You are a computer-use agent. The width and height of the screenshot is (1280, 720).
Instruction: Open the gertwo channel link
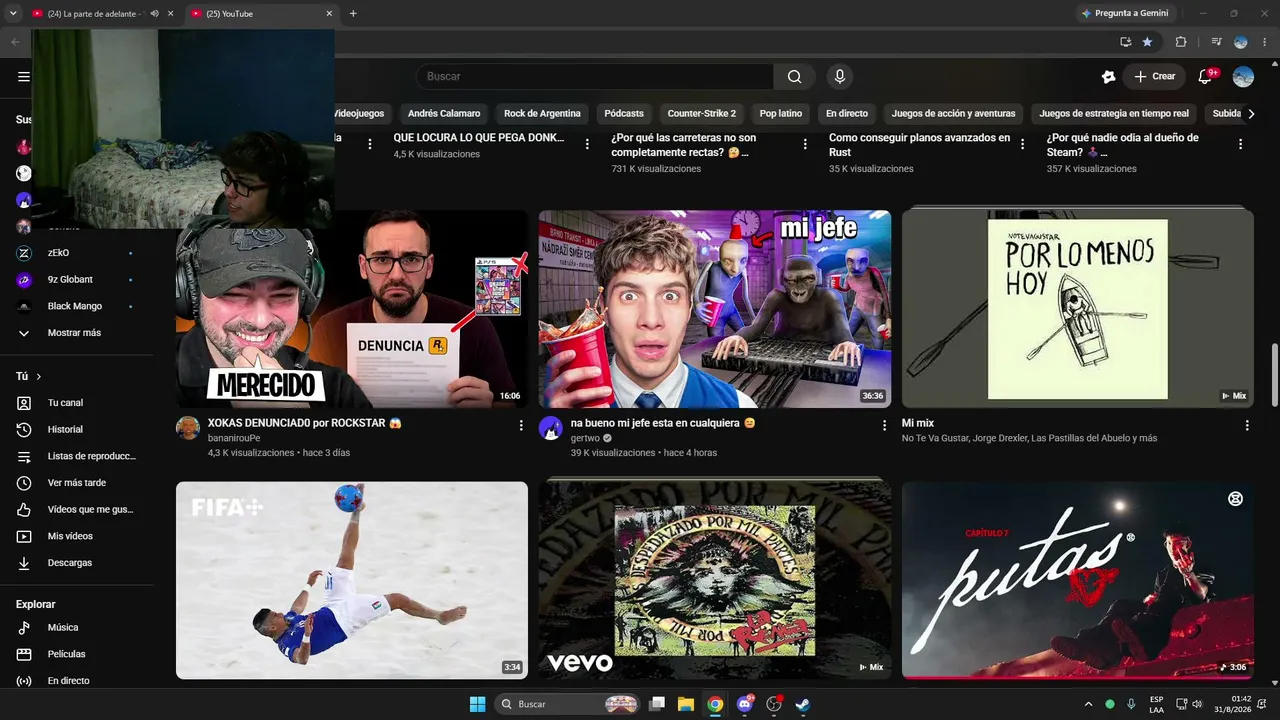(586, 438)
